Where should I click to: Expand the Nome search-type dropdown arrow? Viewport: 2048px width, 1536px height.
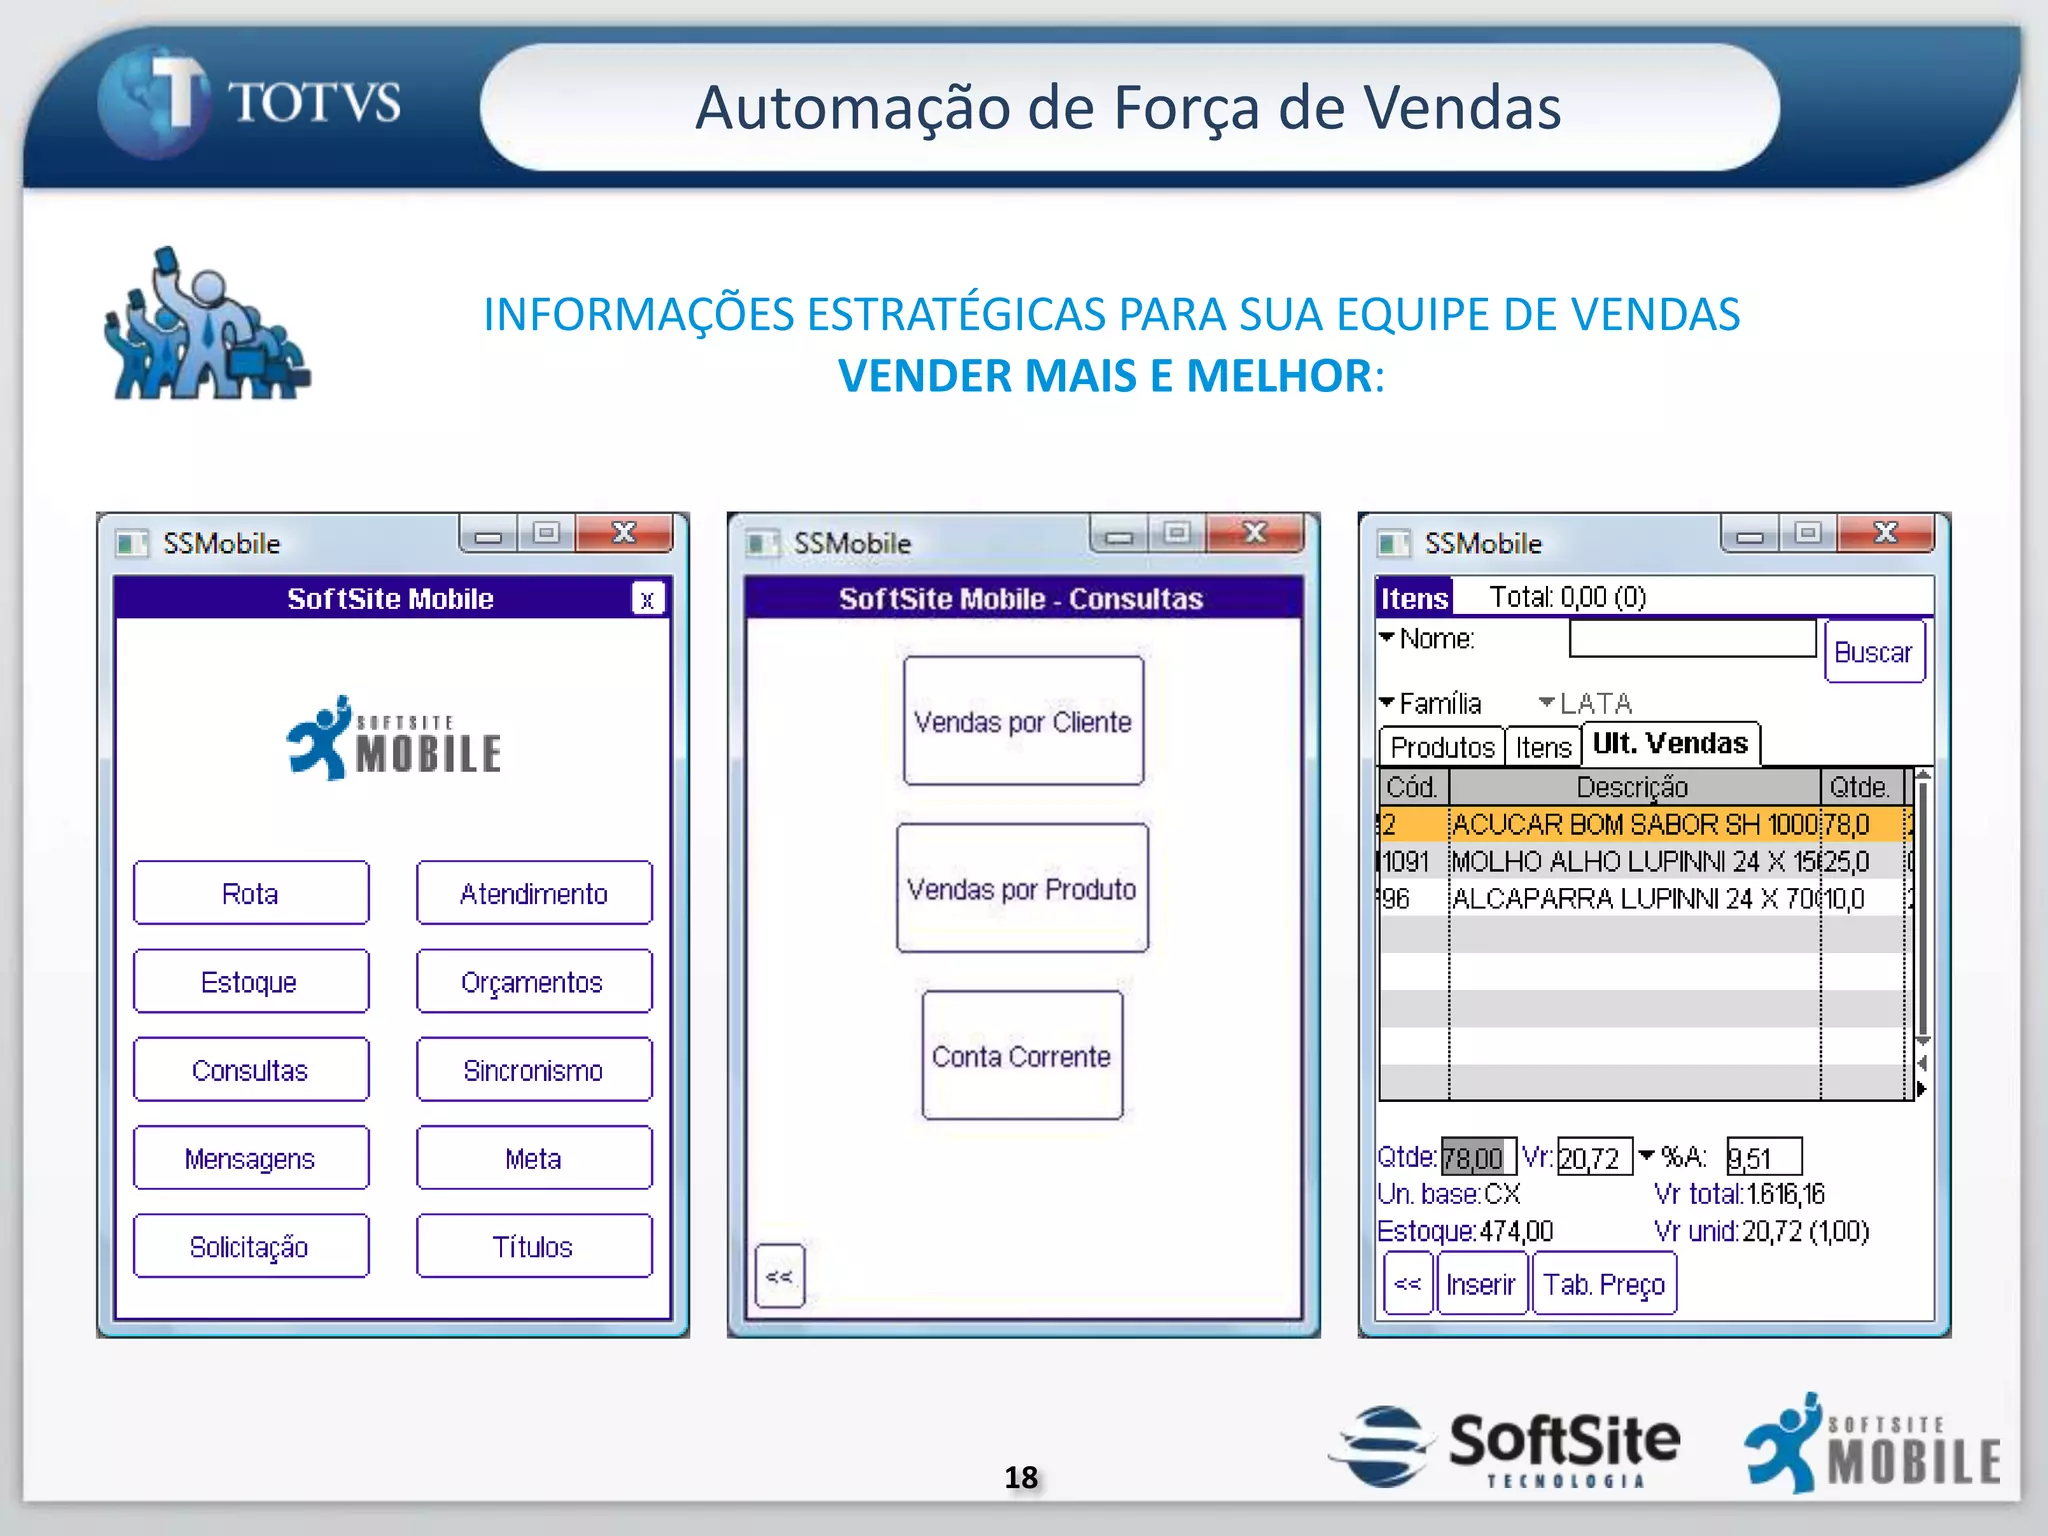[1386, 636]
